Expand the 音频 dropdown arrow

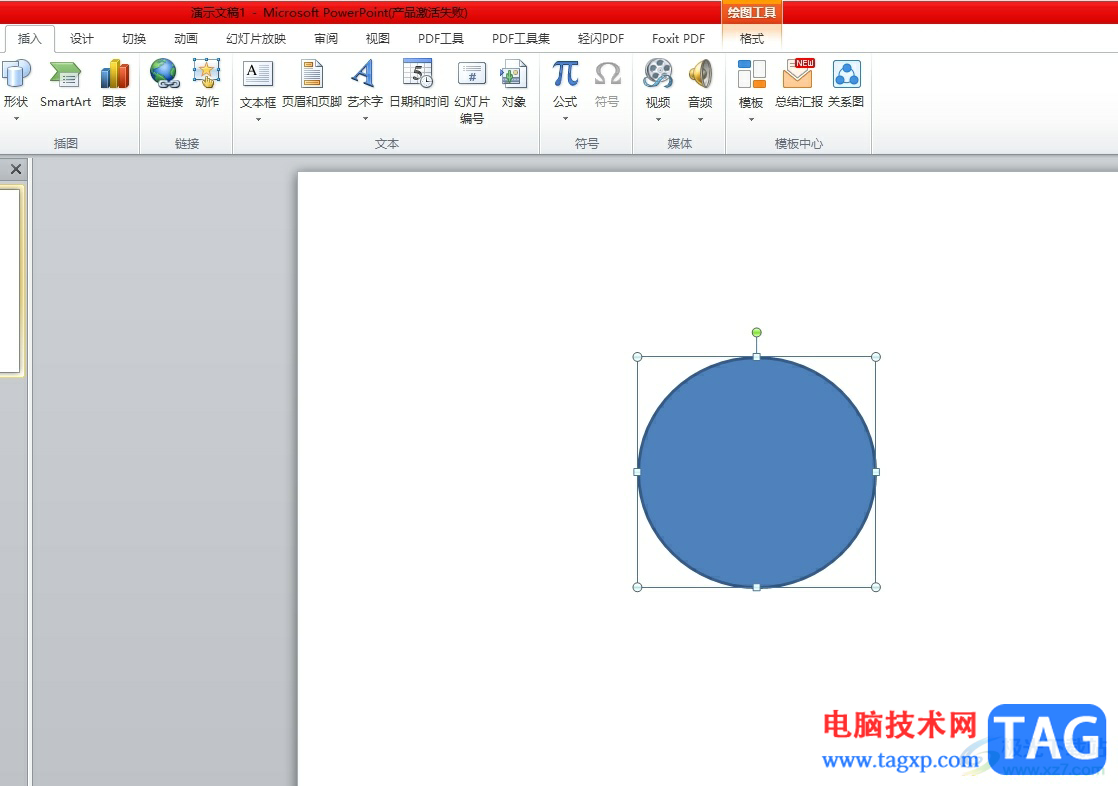700,120
